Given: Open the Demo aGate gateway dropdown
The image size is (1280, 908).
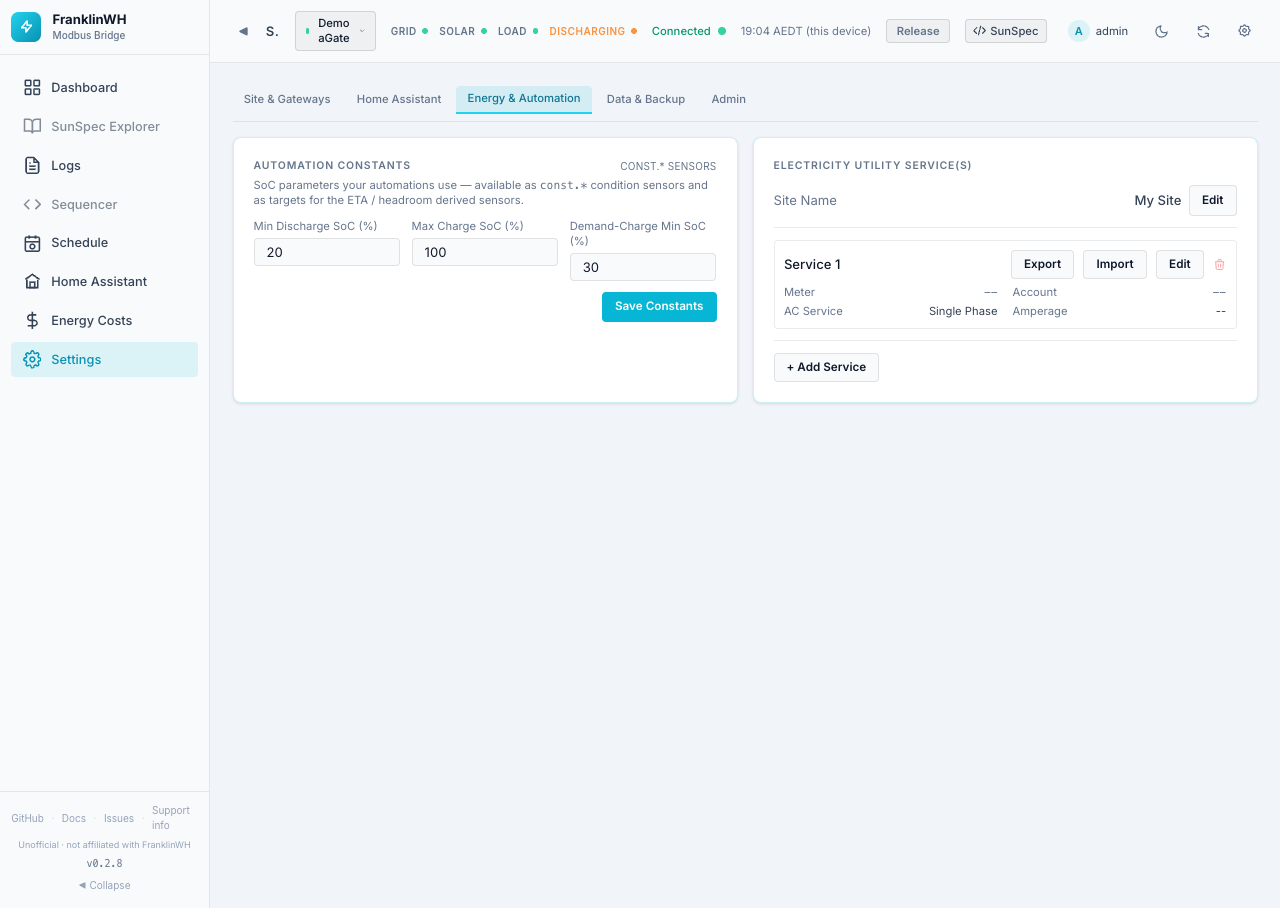Looking at the screenshot, I should [335, 31].
